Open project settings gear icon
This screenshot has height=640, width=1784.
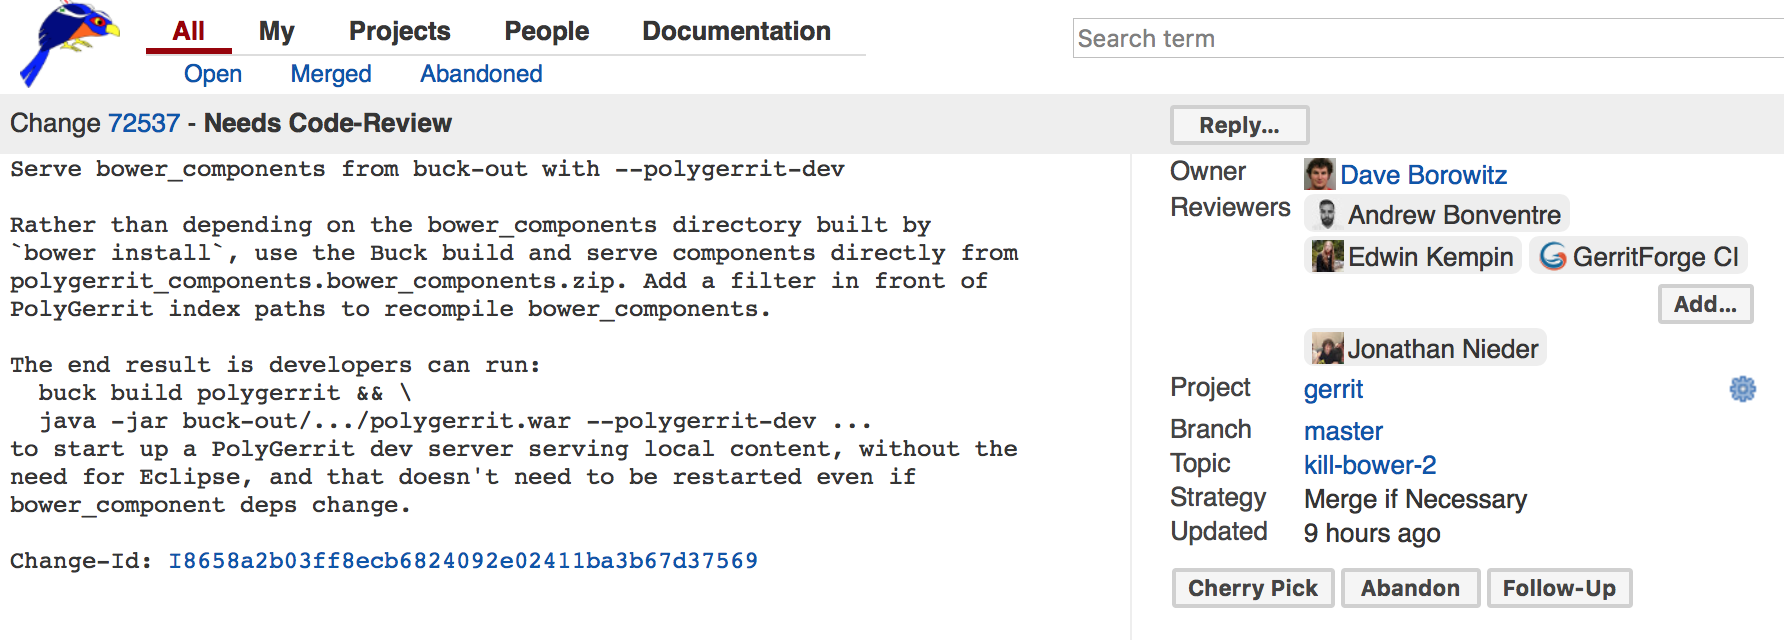tap(1742, 389)
